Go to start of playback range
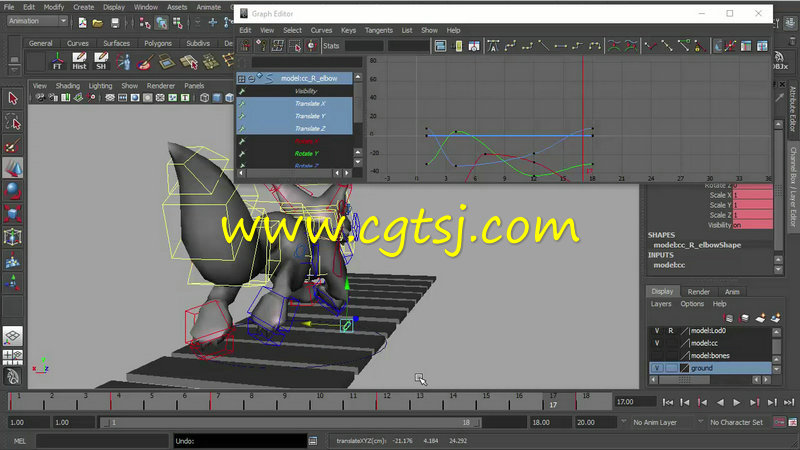Viewport: 800px width, 450px height. click(667, 403)
